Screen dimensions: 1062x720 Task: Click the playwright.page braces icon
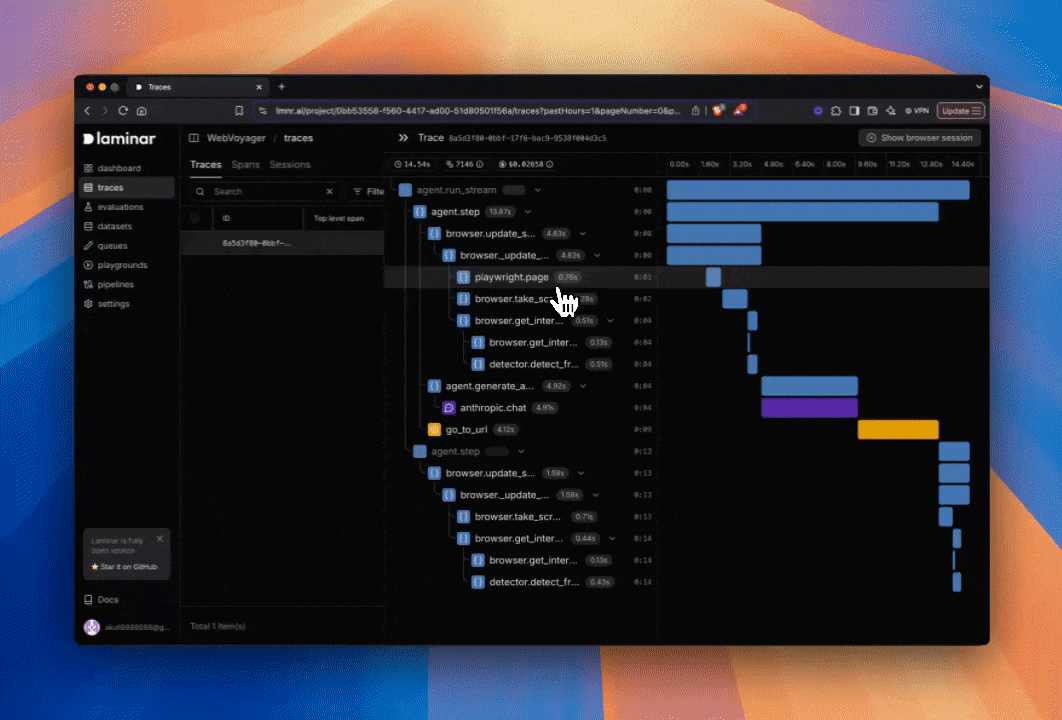pyautogui.click(x=463, y=277)
